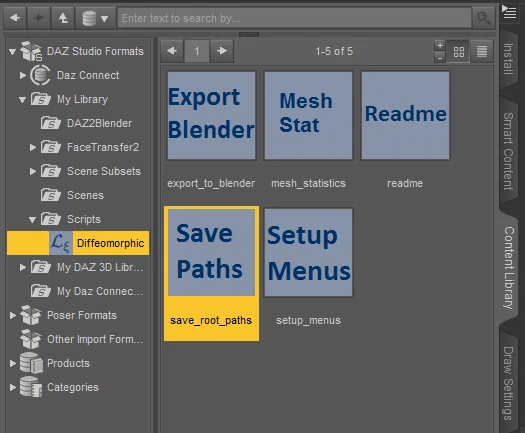Viewport: 525px width, 433px height.
Task: Expand the Daz Connect node
Action: (x=22, y=75)
